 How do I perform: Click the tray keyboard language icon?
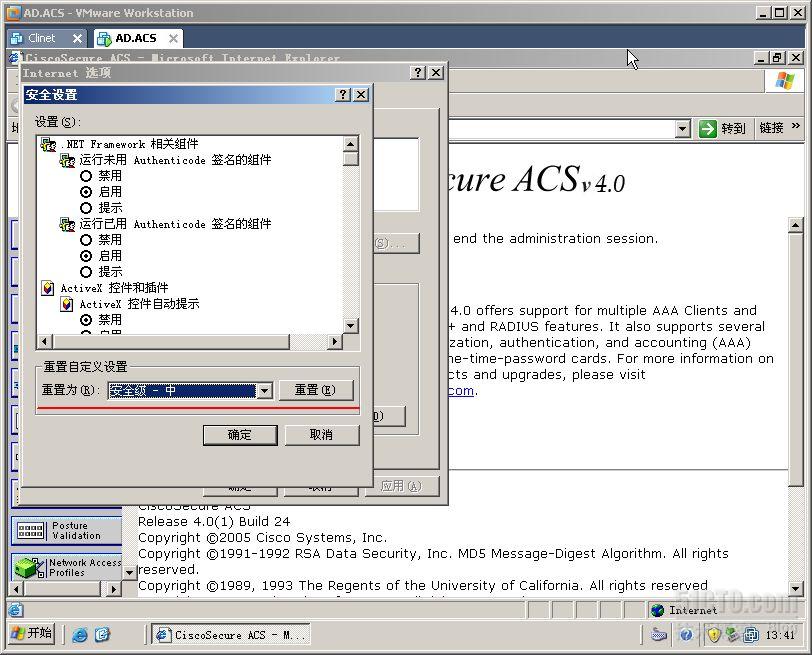click(659, 635)
